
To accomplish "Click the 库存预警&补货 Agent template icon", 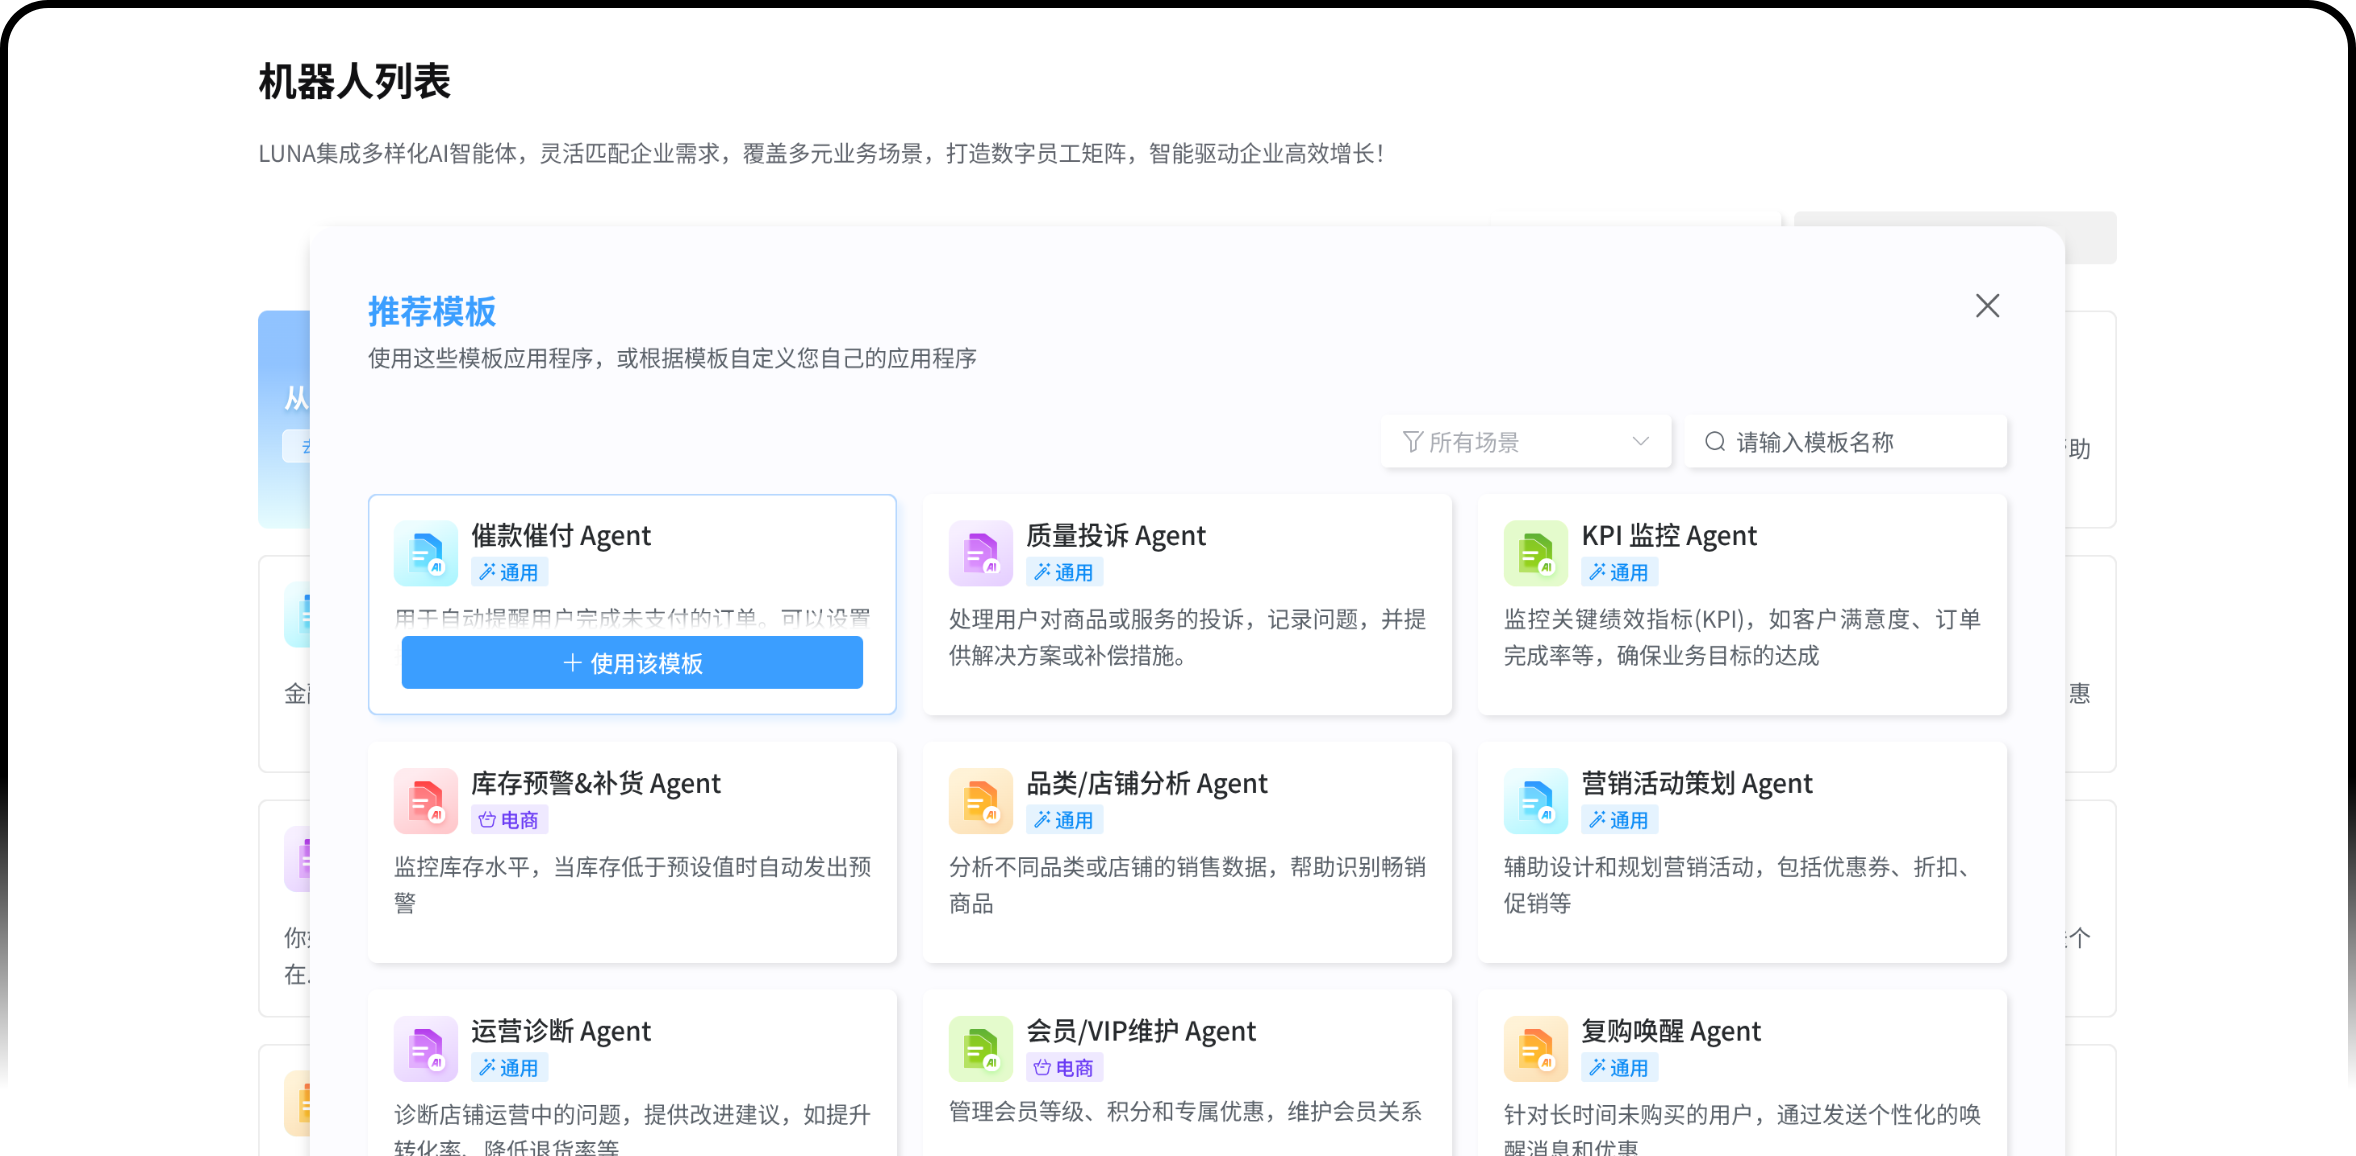I will 425,800.
